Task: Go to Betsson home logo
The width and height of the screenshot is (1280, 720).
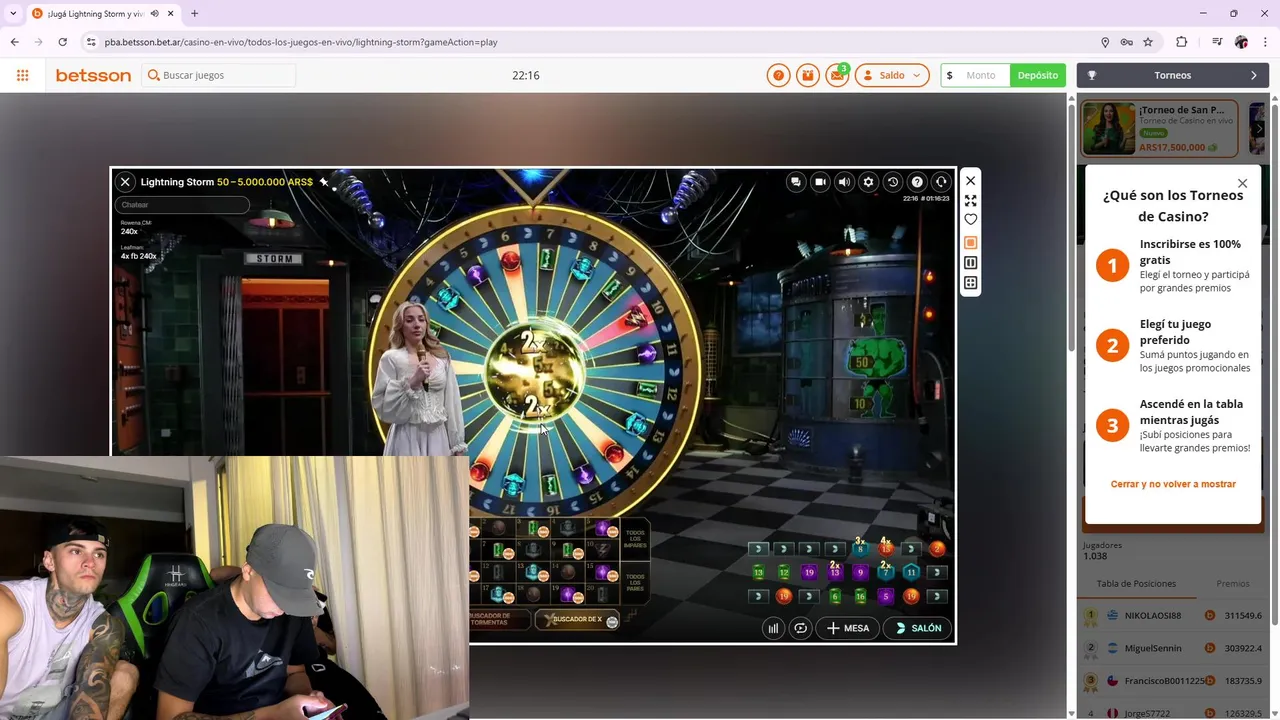Action: tap(93, 75)
